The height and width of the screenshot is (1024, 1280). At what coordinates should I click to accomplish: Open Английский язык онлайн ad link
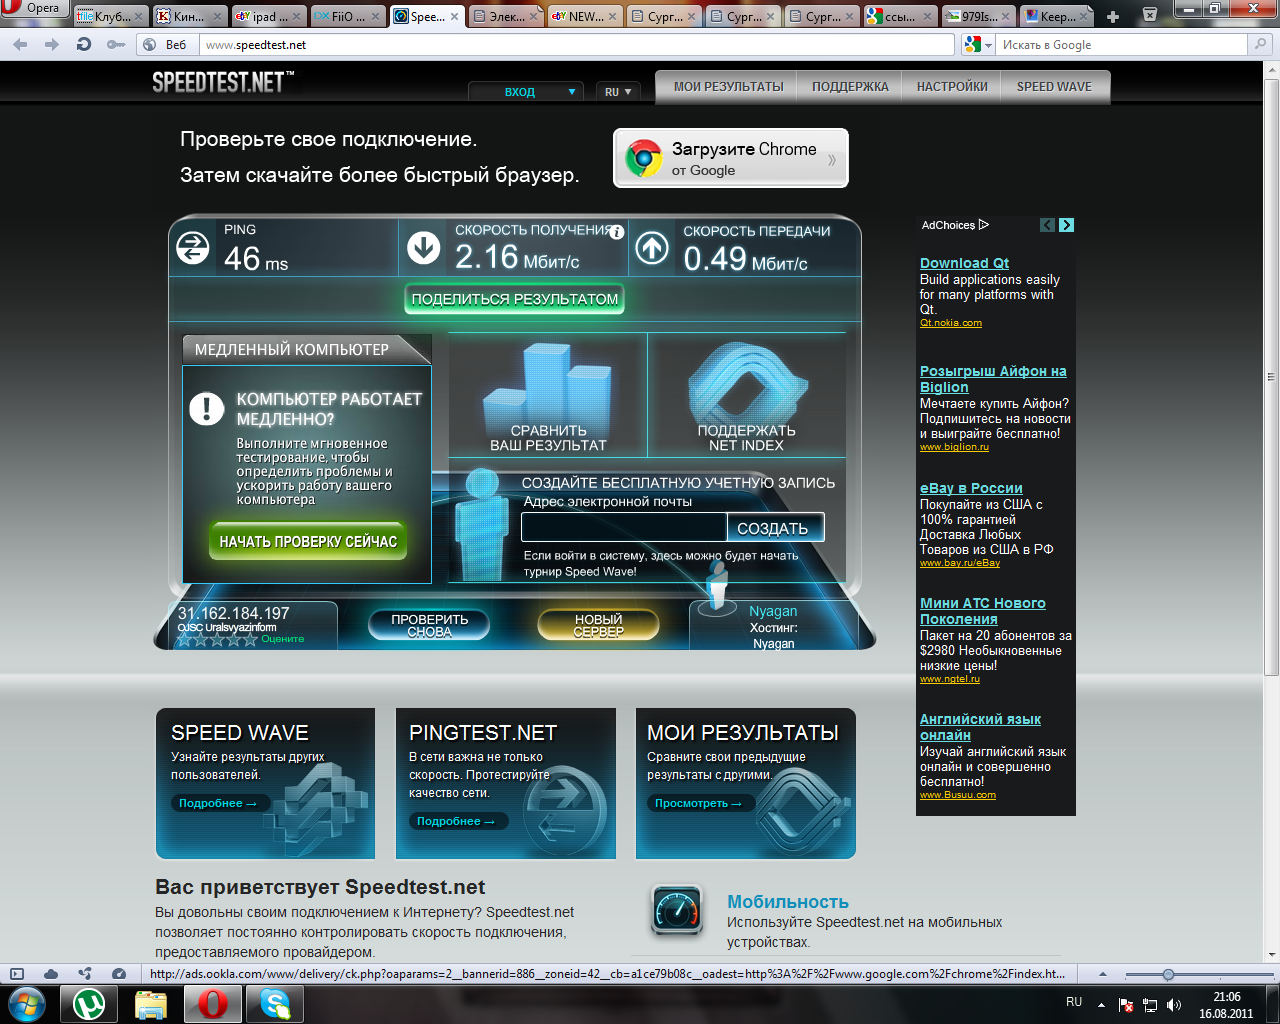[x=980, y=727]
